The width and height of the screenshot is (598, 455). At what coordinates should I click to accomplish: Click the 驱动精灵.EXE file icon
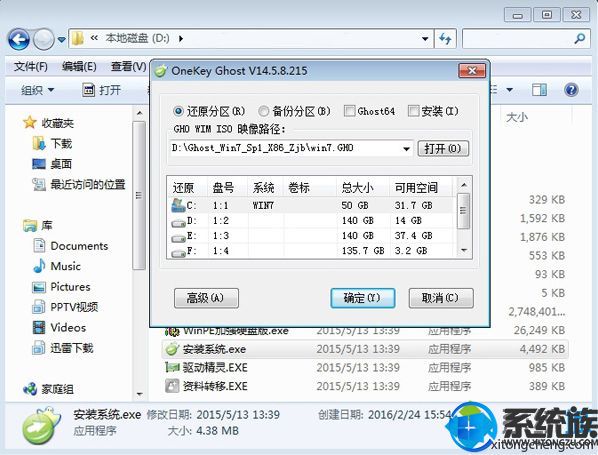click(x=172, y=367)
